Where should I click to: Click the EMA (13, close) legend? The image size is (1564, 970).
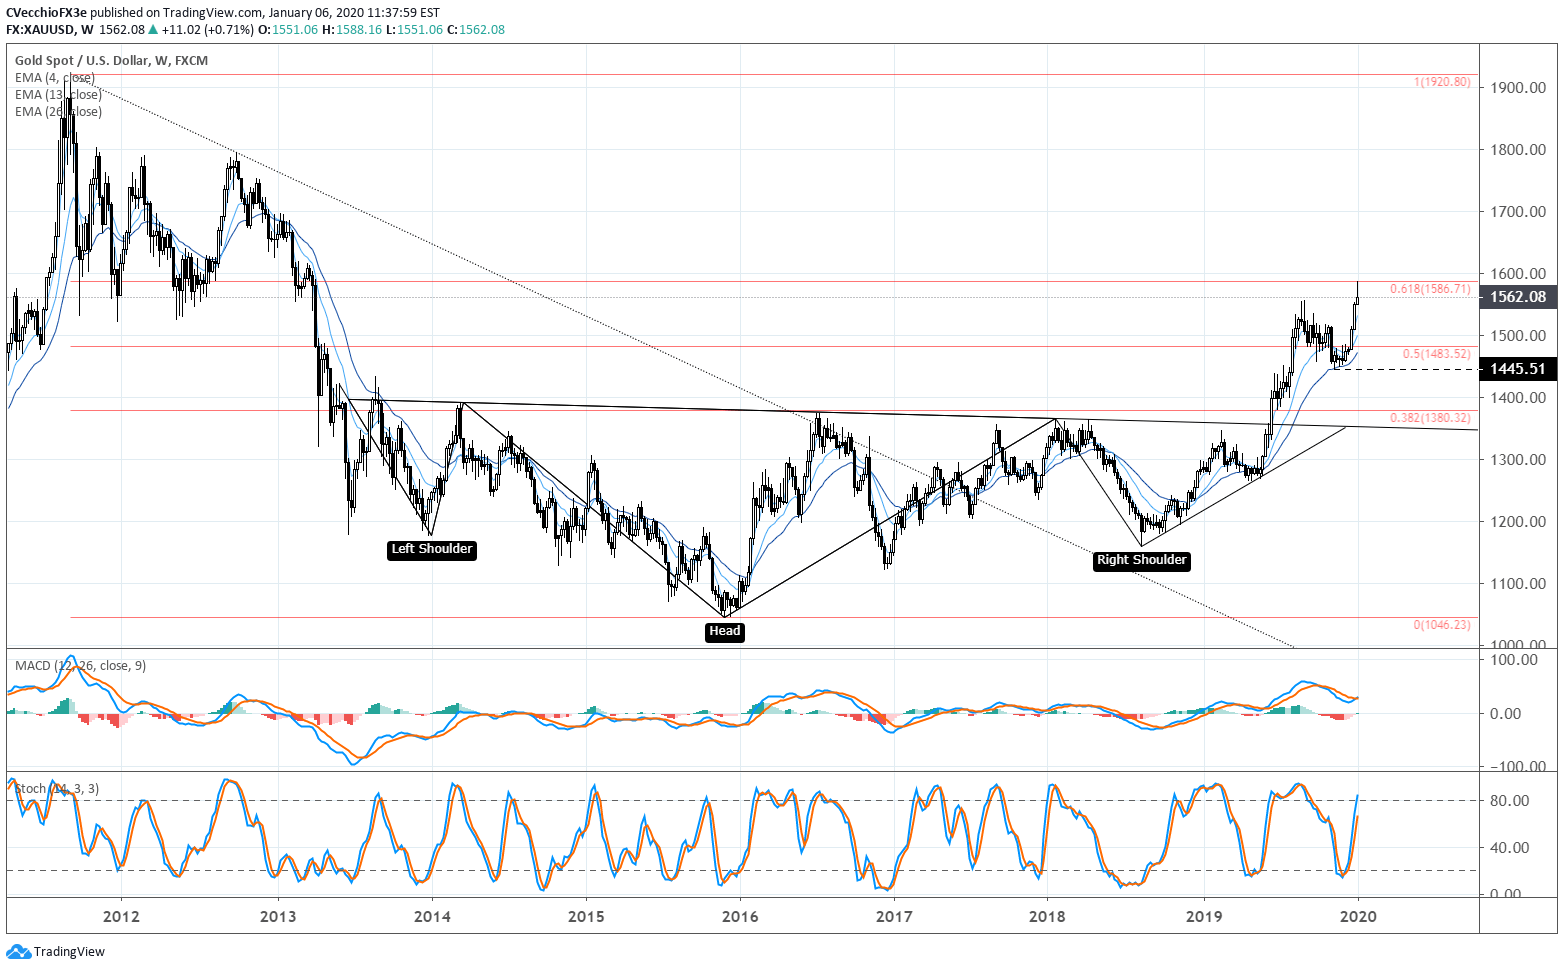click(58, 95)
